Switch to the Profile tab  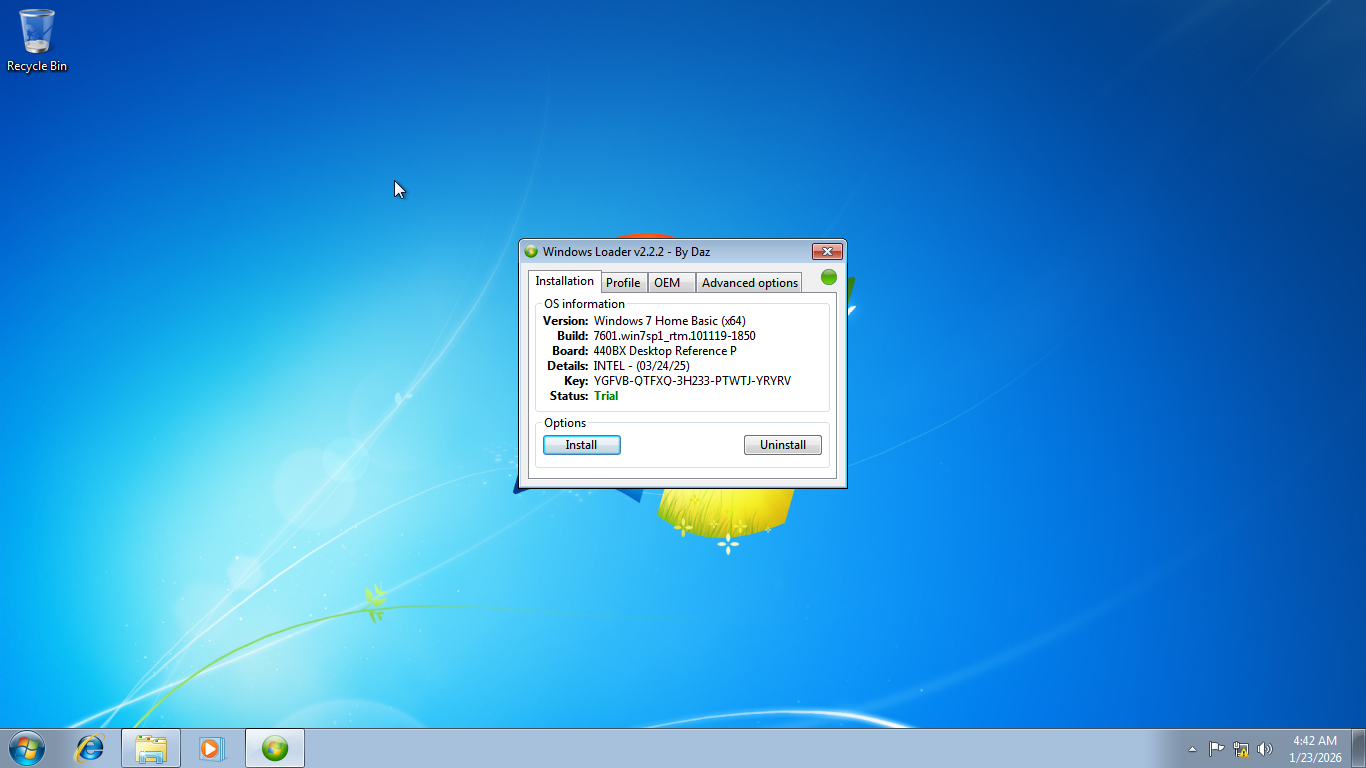click(x=623, y=283)
